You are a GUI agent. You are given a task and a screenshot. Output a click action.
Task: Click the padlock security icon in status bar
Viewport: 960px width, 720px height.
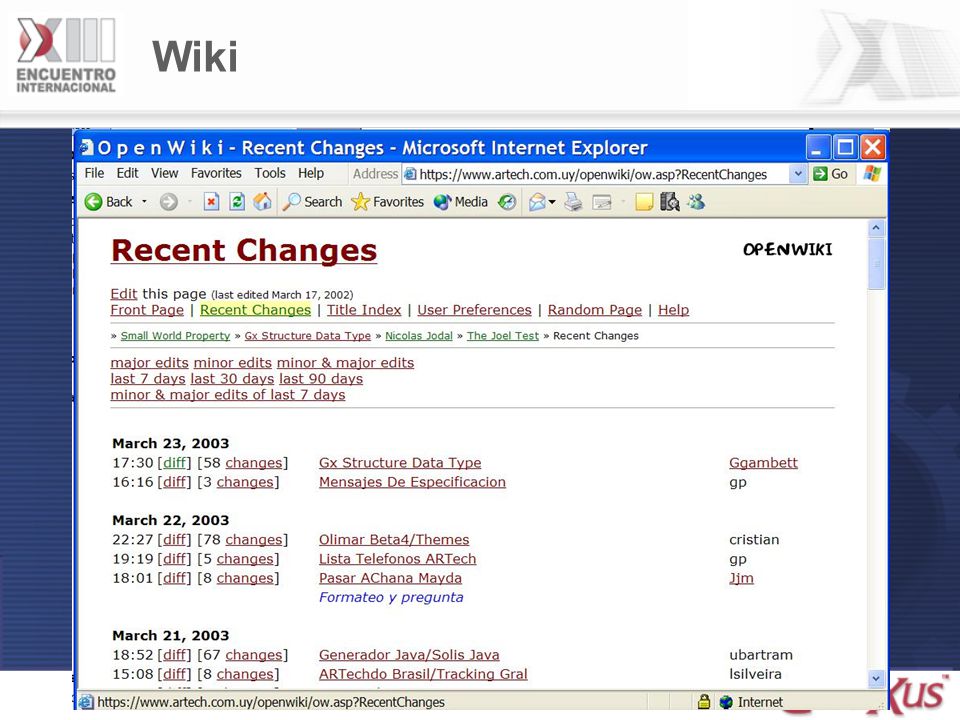coord(704,702)
